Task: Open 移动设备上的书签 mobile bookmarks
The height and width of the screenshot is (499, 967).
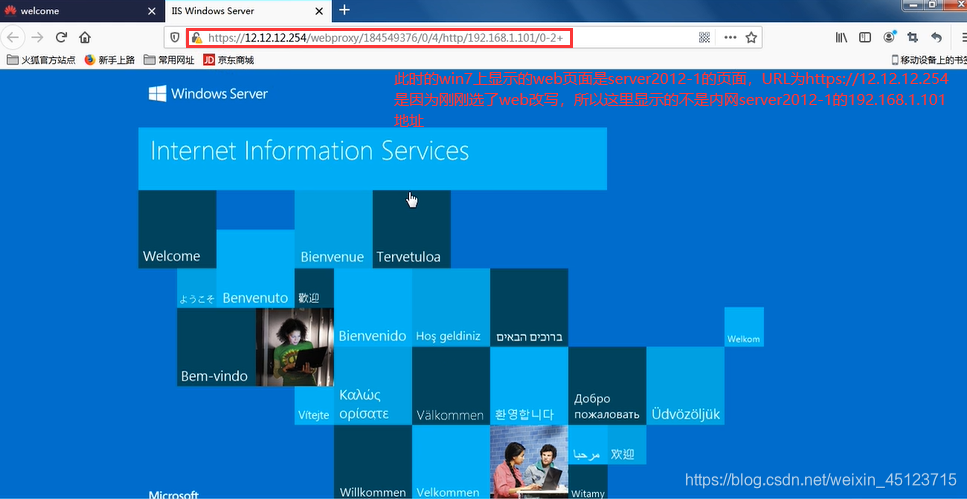Action: [929, 60]
